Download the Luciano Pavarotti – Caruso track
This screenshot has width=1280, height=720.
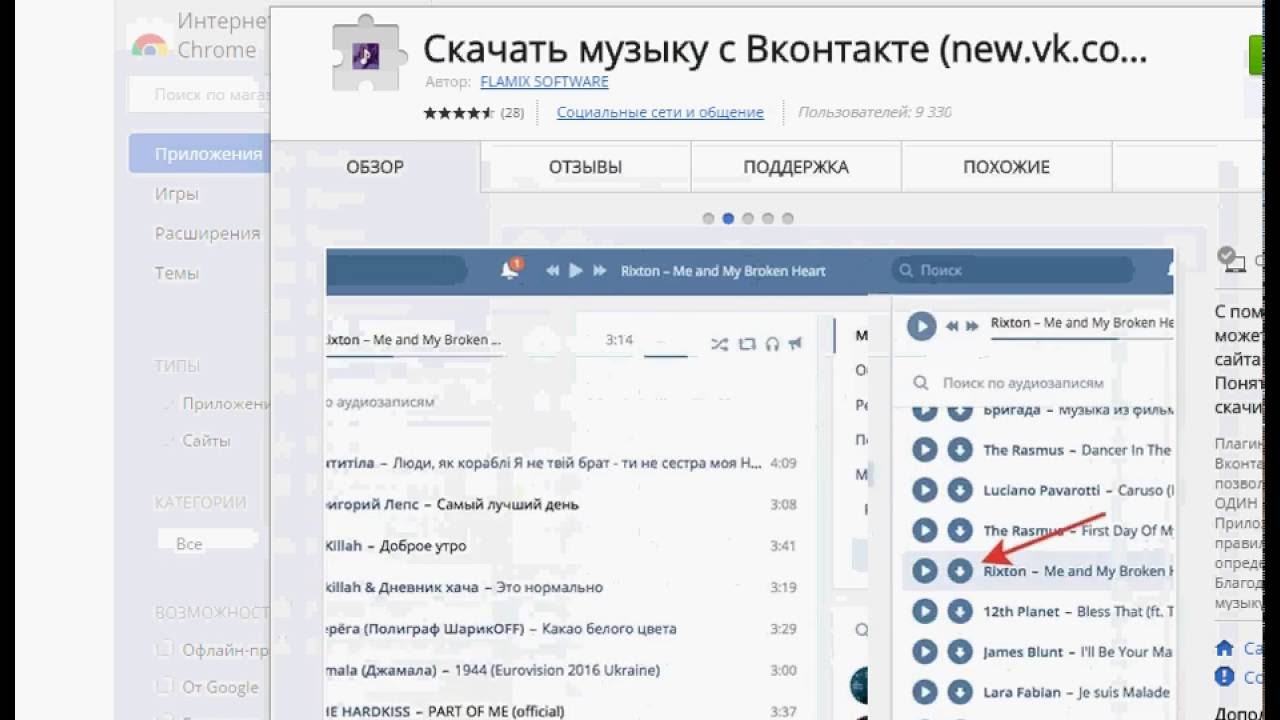tap(960, 490)
